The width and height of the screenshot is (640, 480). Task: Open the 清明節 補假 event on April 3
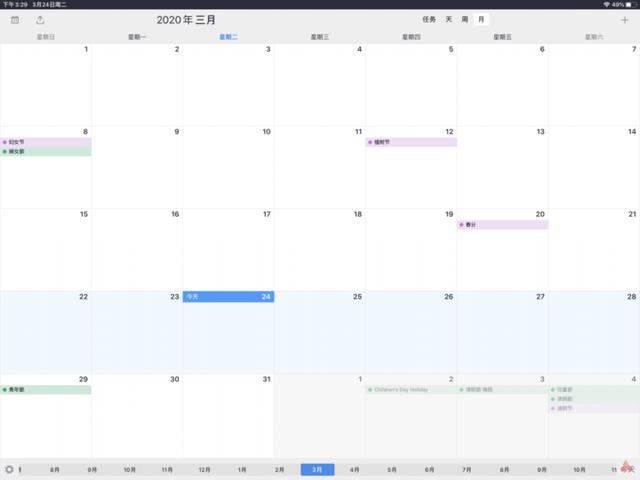pos(502,390)
